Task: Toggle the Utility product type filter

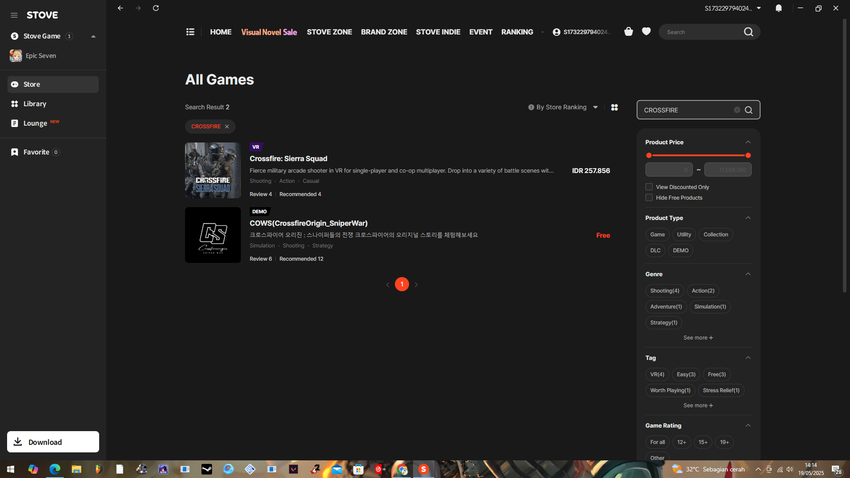Action: [684, 235]
